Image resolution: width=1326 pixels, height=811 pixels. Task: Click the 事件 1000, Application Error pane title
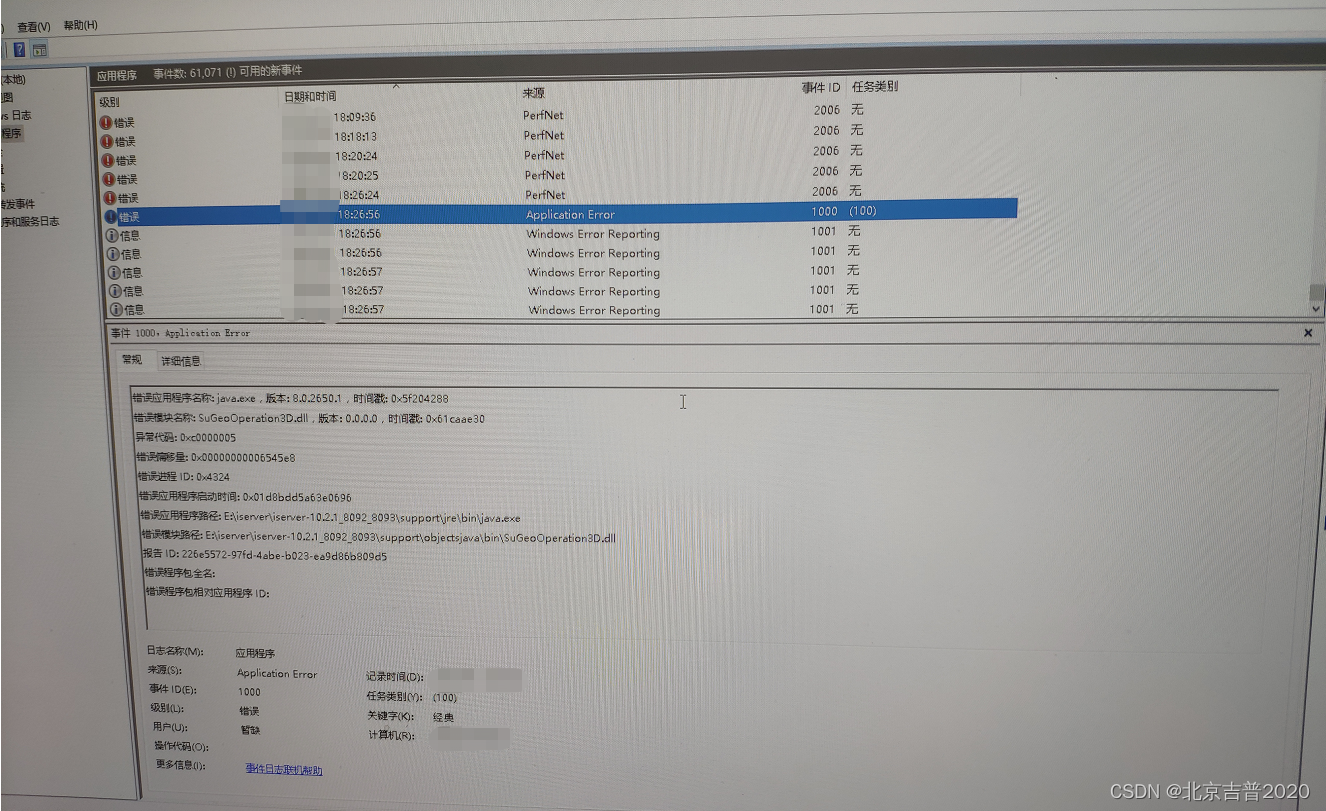click(x=180, y=333)
